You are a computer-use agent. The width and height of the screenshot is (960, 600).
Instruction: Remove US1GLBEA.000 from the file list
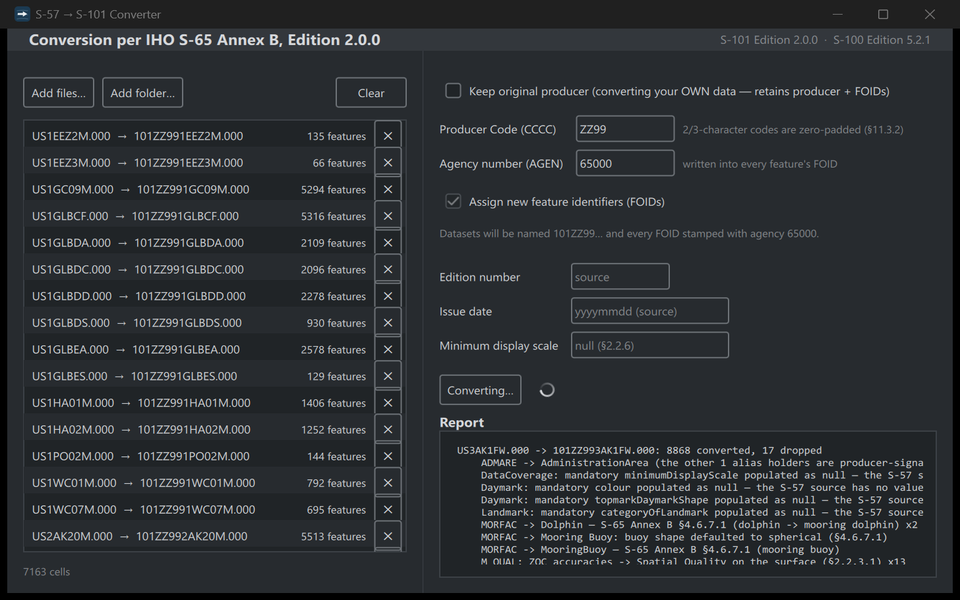(388, 349)
